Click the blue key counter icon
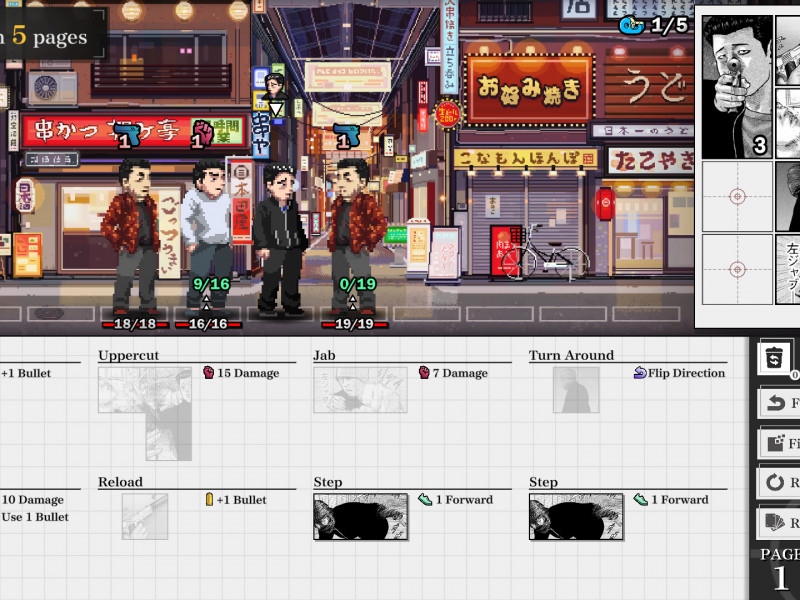This screenshot has height=600, width=800. (631, 25)
